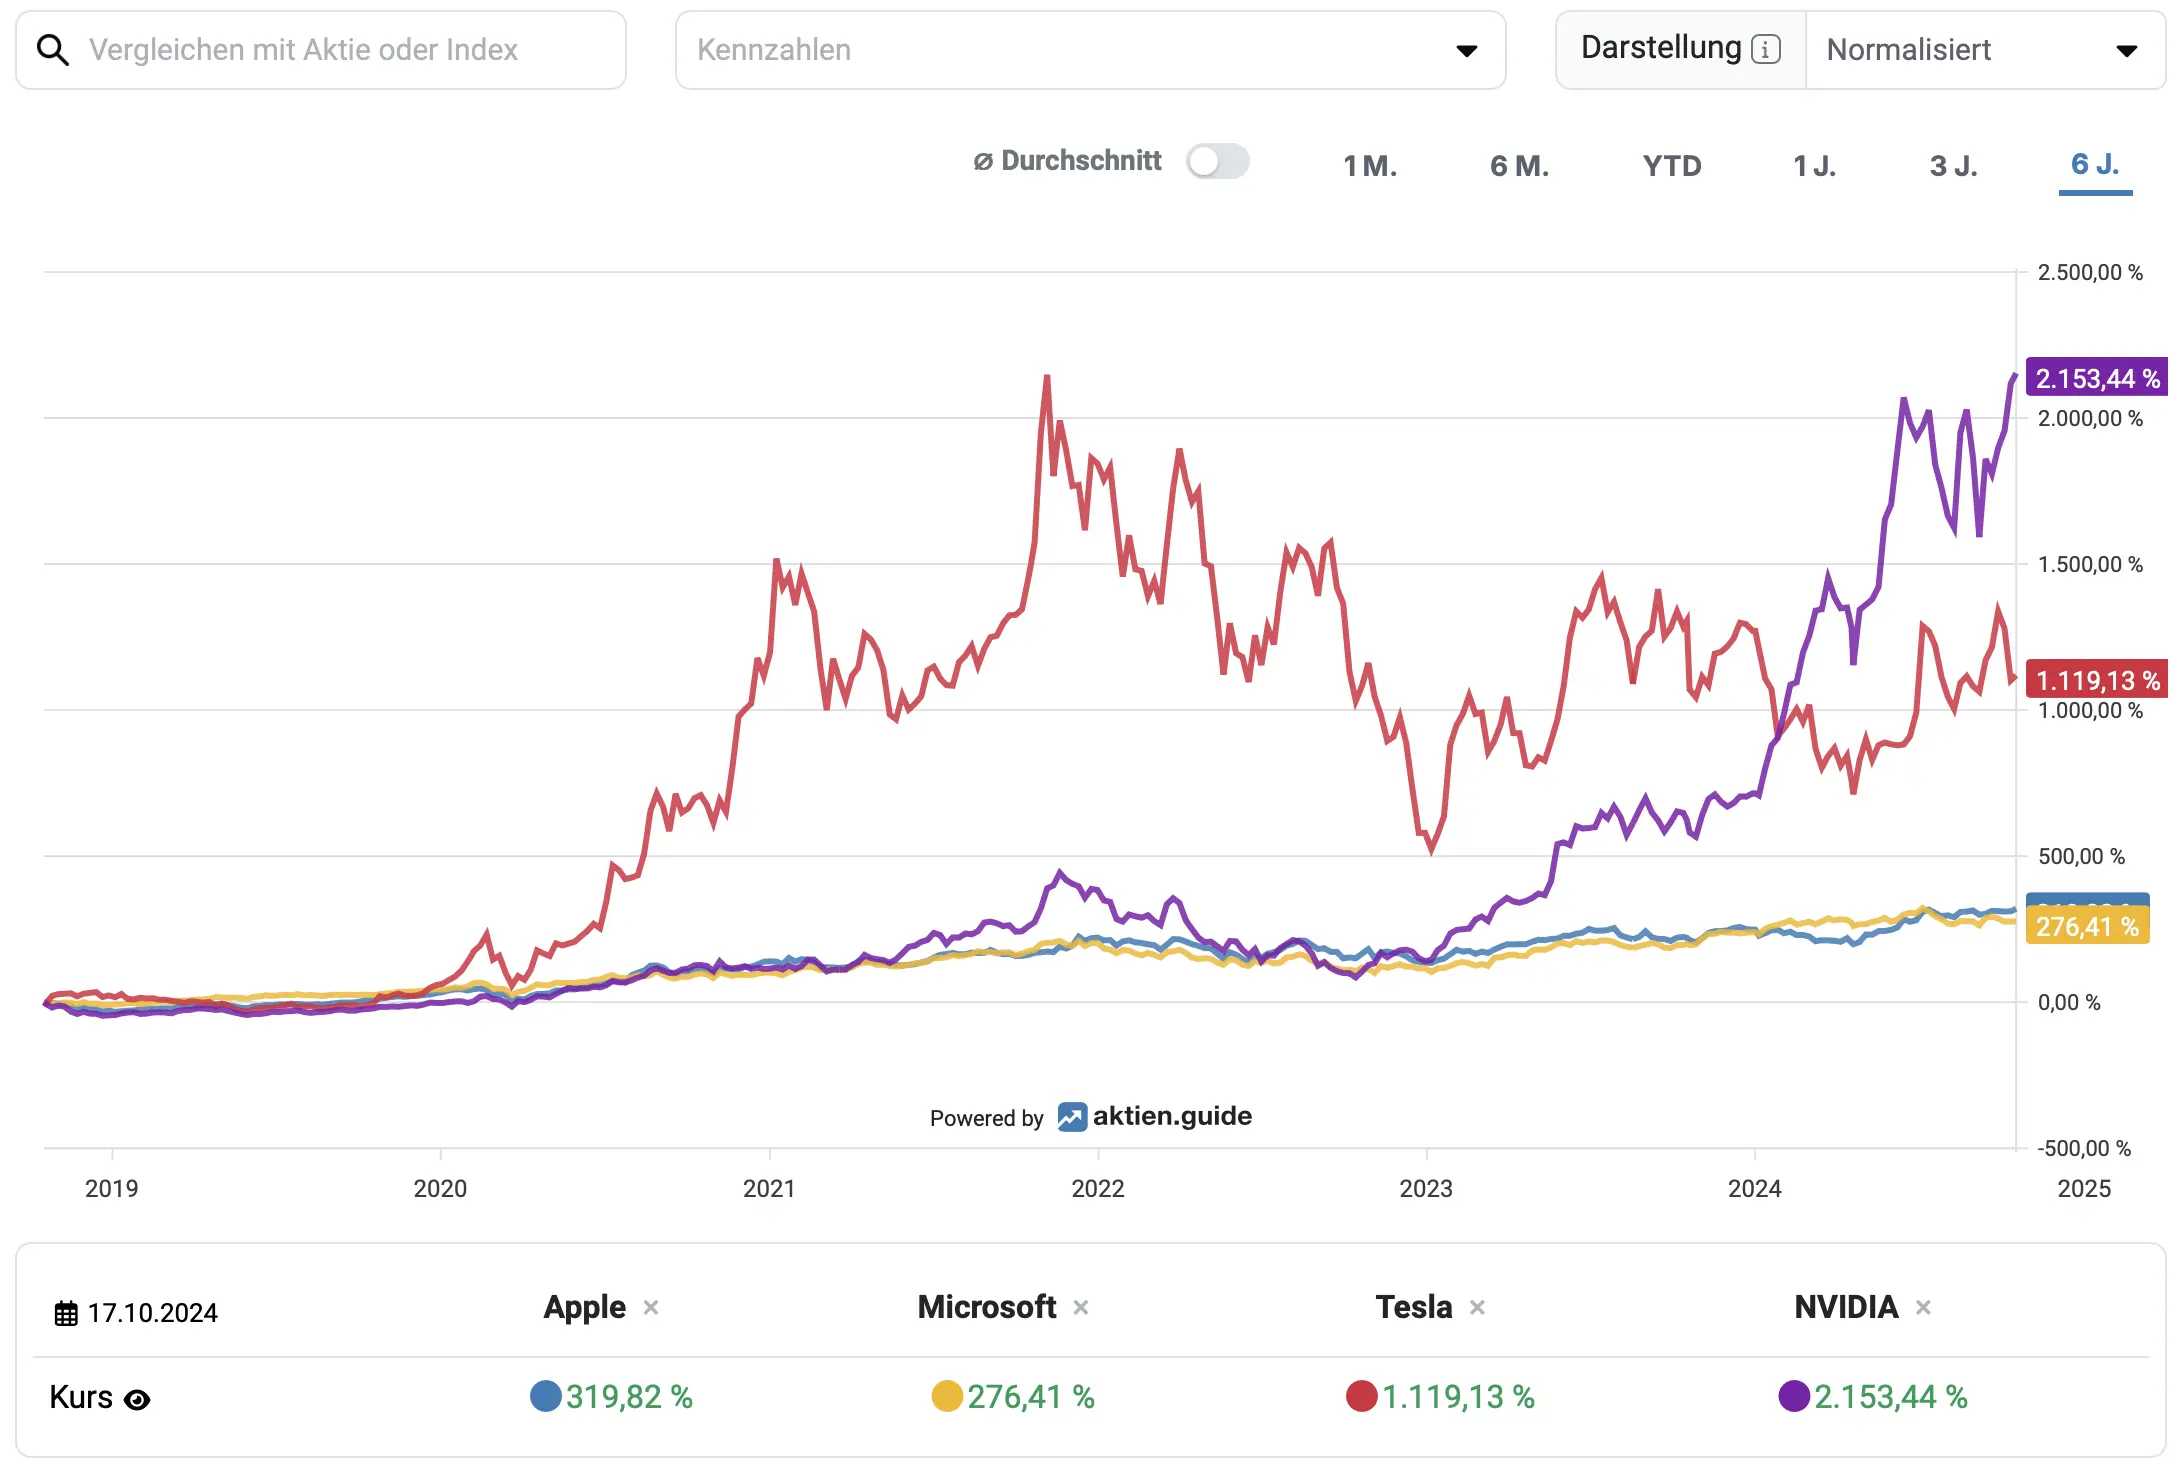The width and height of the screenshot is (2182, 1474).
Task: Click the 17.10.2024 date text
Action: coord(152,1313)
